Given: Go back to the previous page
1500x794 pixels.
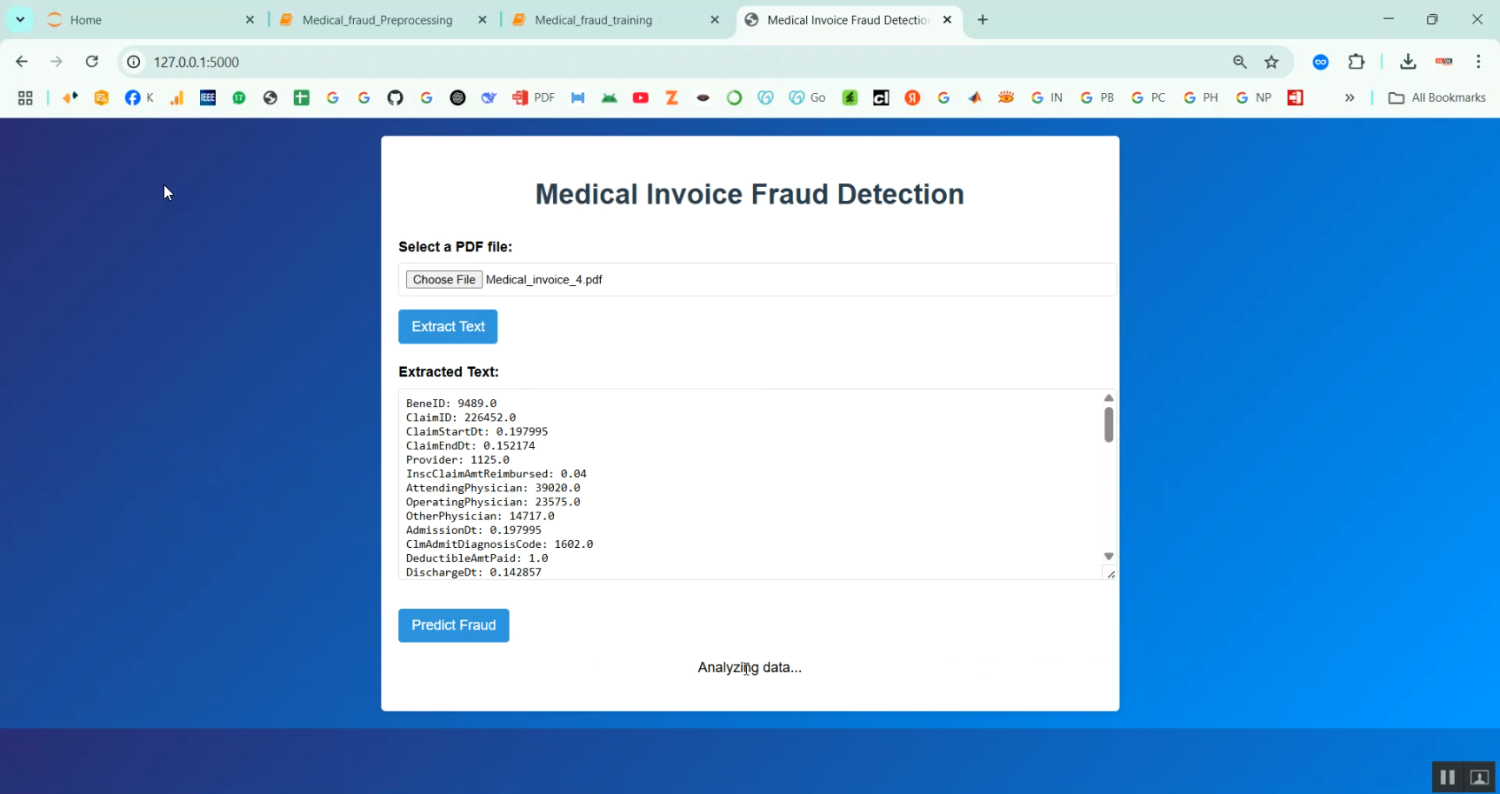Looking at the screenshot, I should [x=22, y=62].
